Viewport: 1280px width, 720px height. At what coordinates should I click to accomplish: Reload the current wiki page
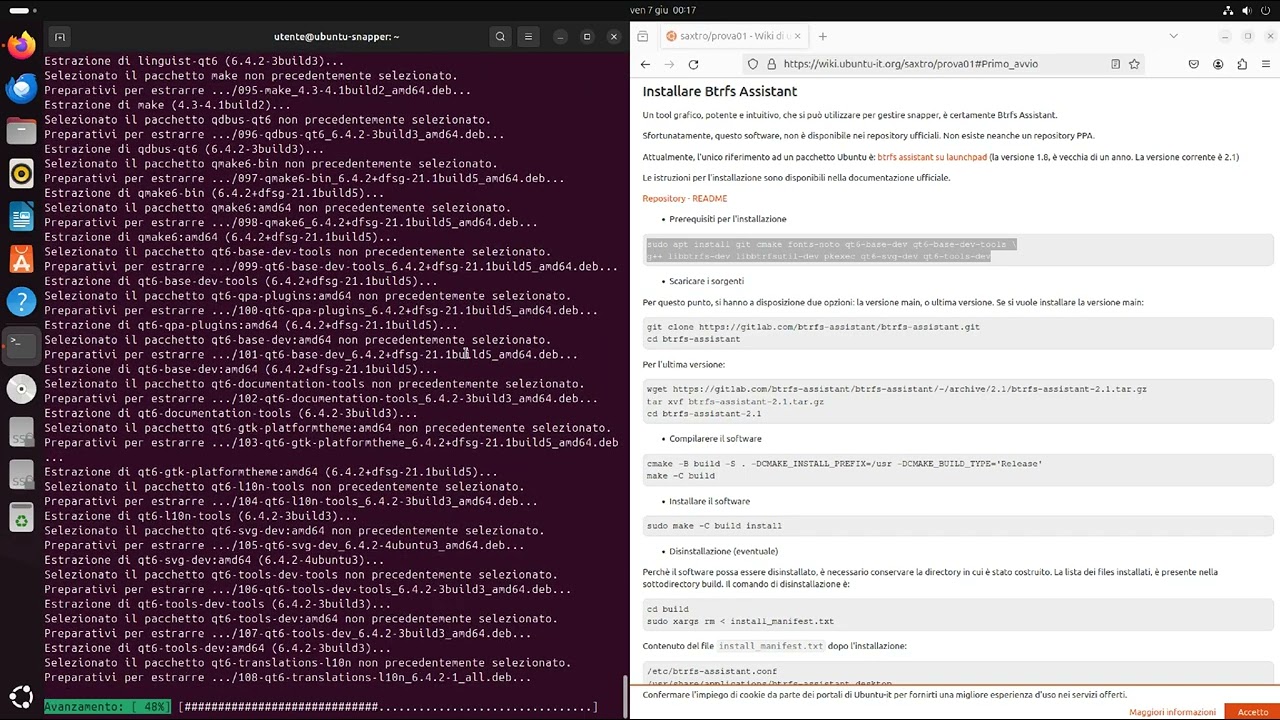(693, 64)
